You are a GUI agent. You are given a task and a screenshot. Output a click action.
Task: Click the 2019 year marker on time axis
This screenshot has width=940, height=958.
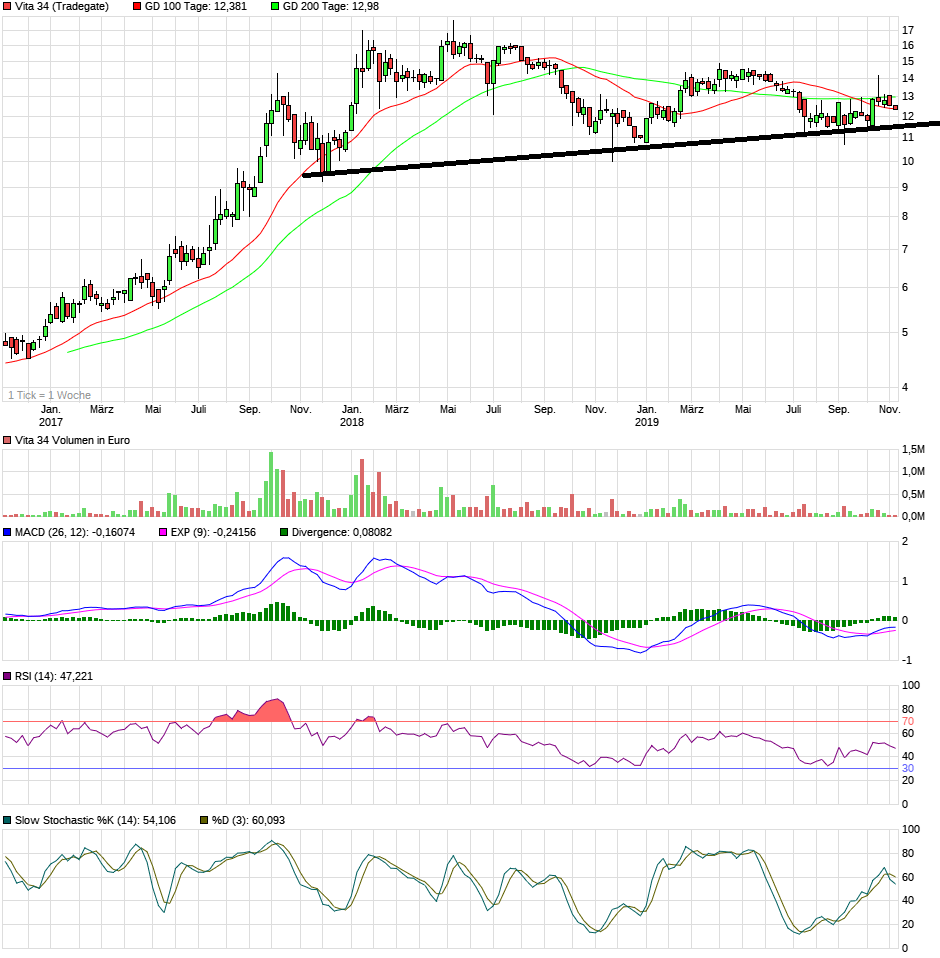point(647,422)
